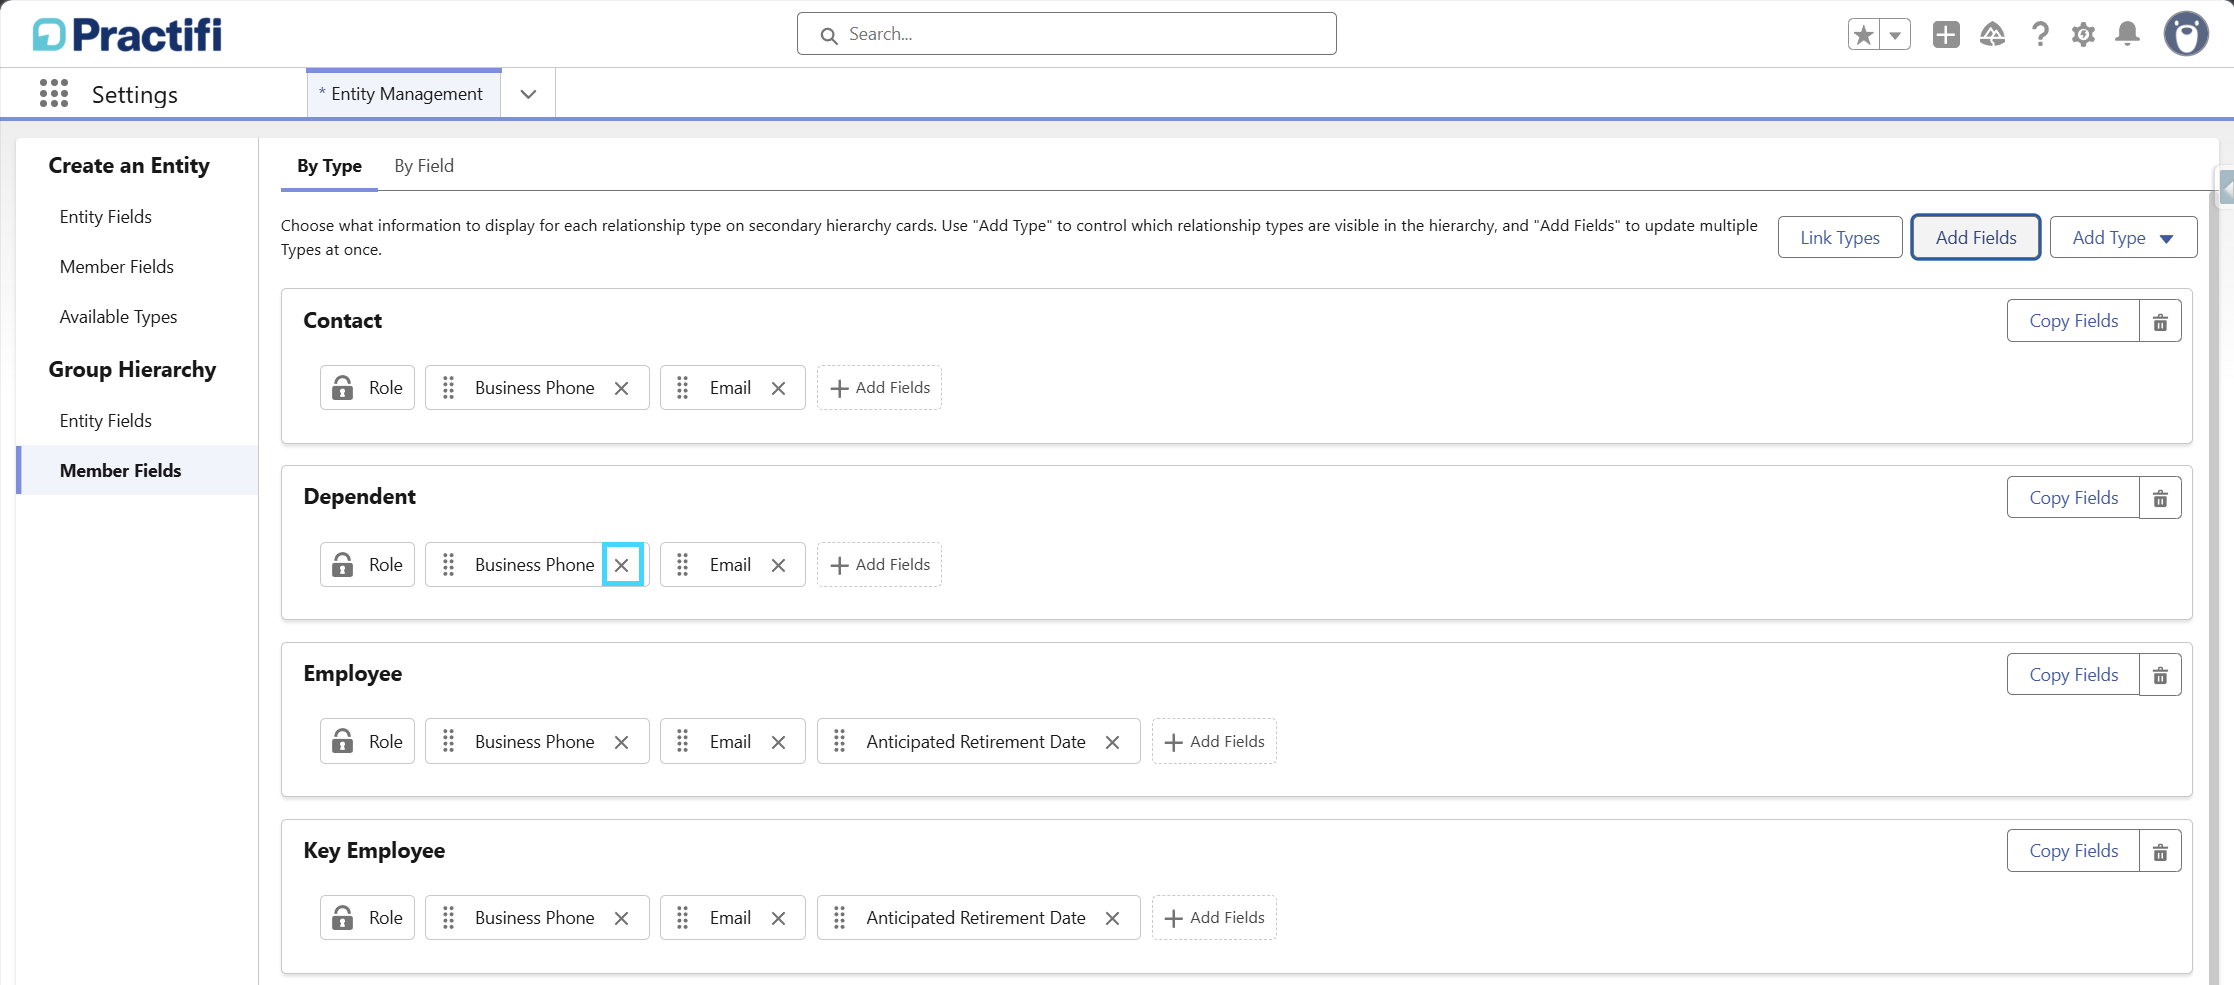Viewport: 2234px width, 985px height.
Task: Open the user profile avatar
Action: tap(2186, 34)
